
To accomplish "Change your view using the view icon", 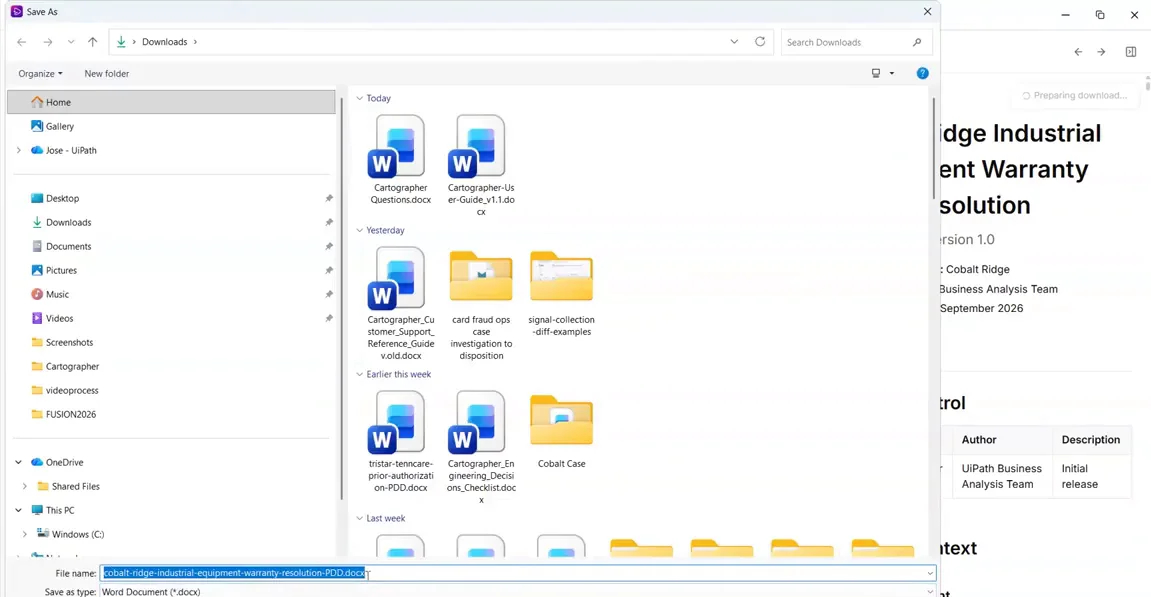I will (876, 73).
